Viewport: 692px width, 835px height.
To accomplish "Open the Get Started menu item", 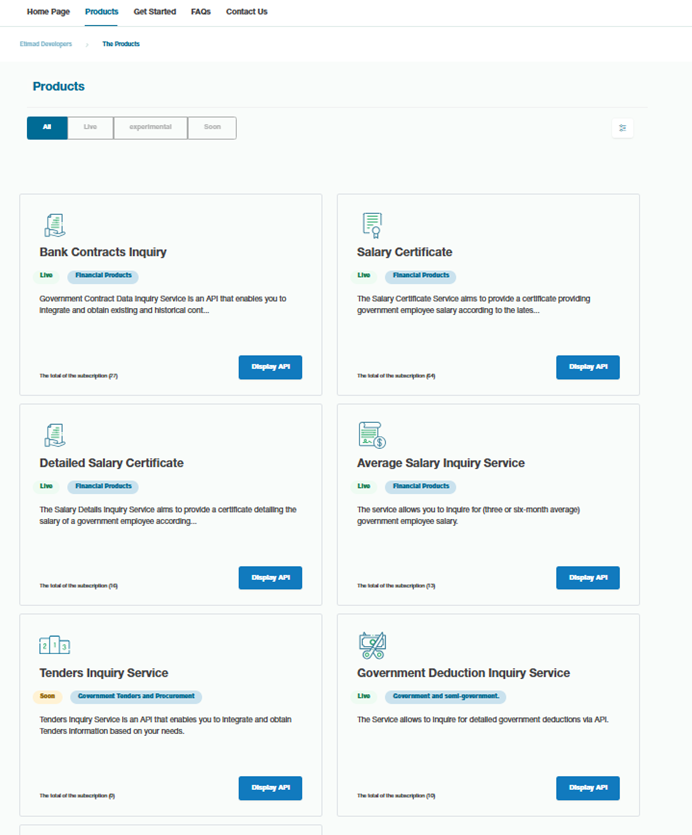I will (154, 12).
